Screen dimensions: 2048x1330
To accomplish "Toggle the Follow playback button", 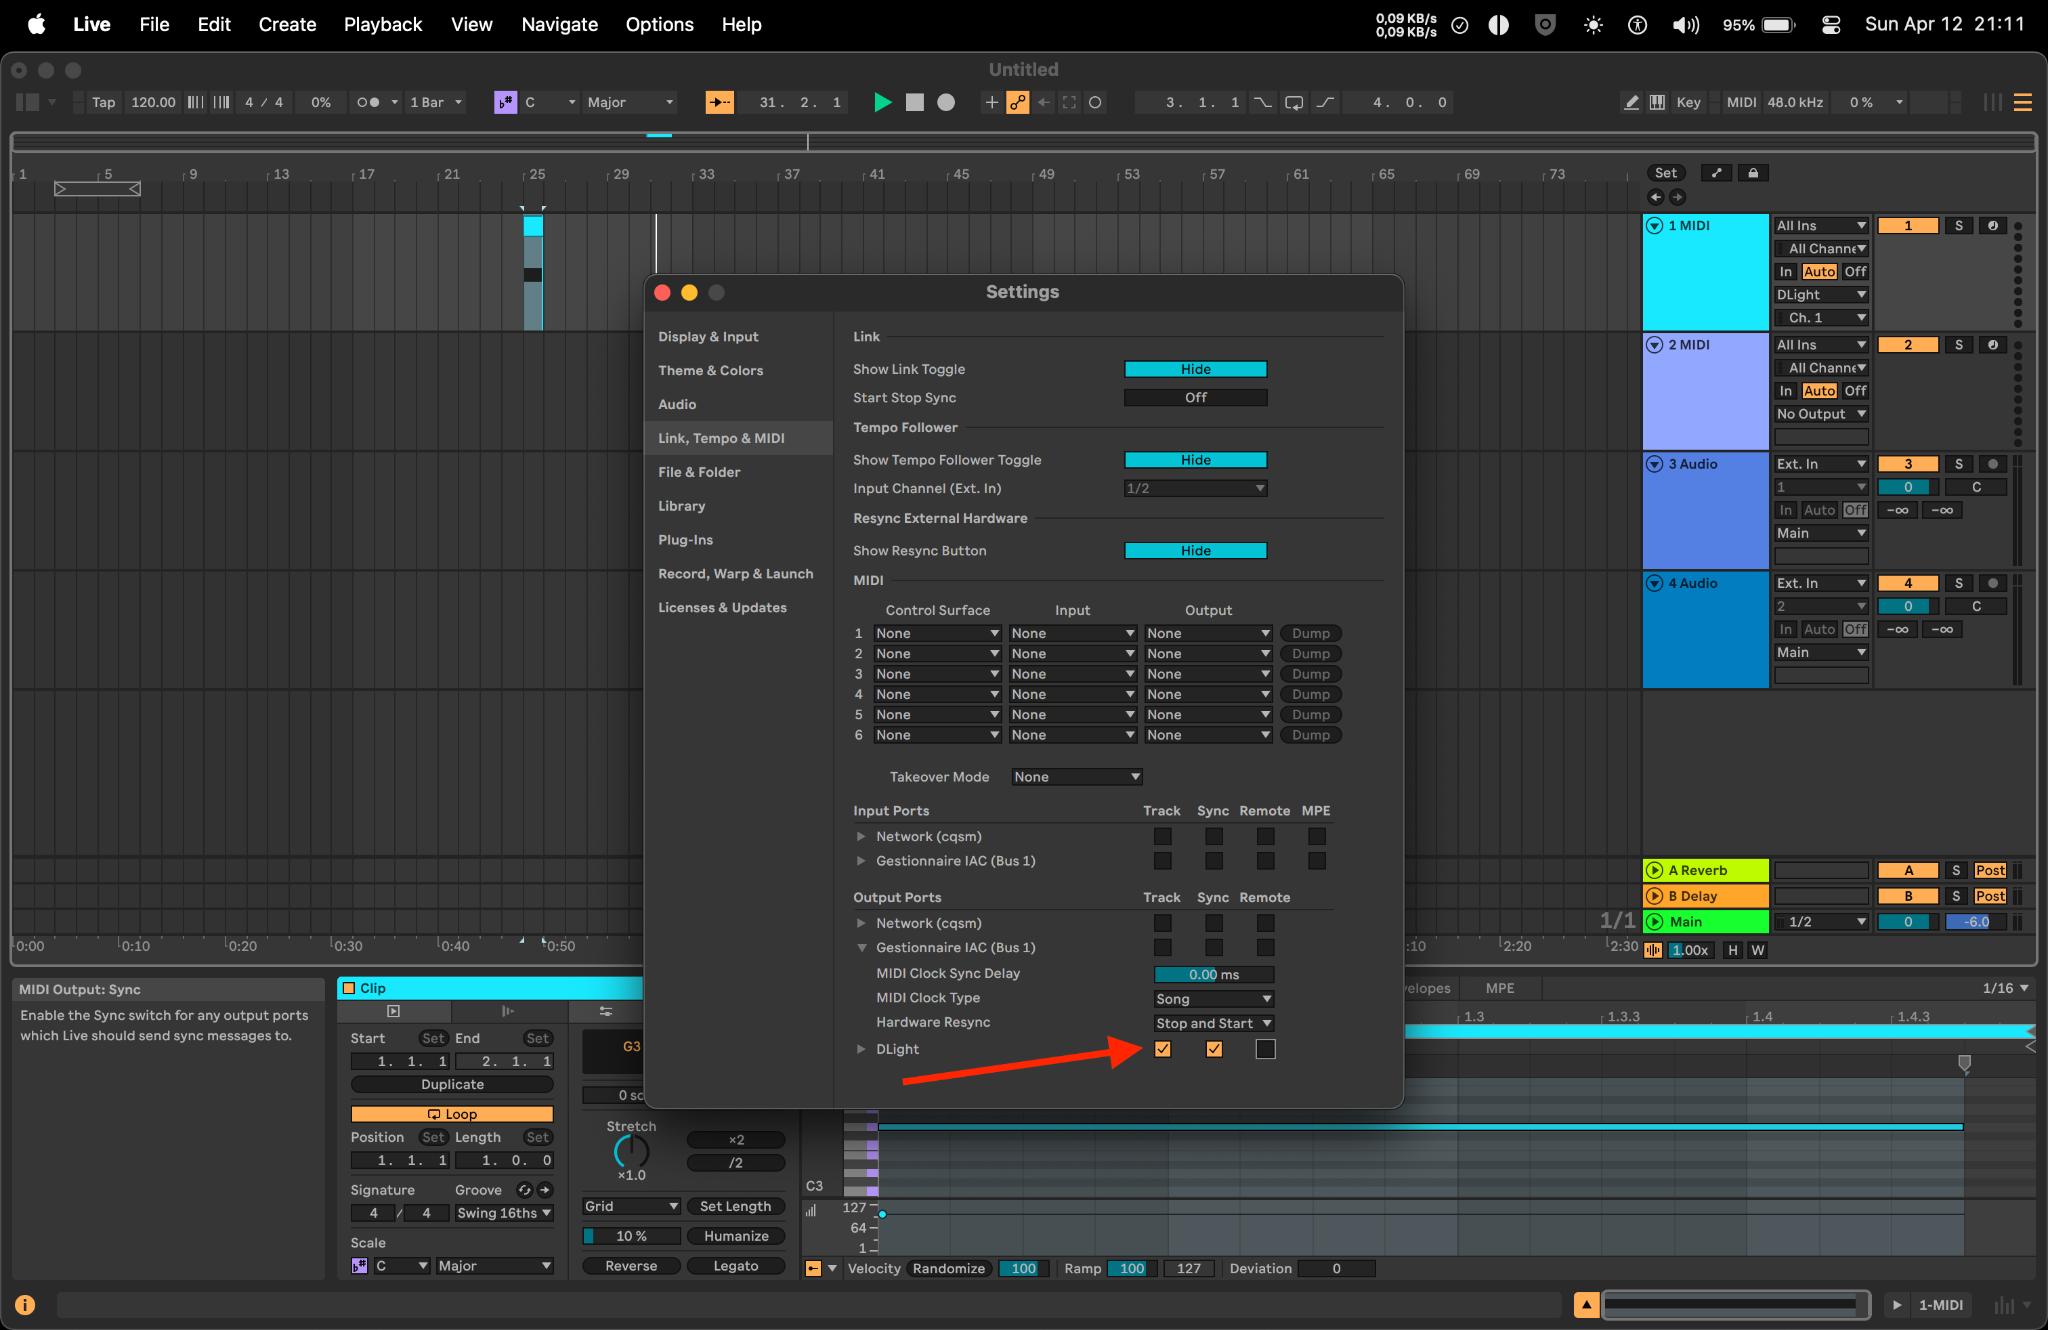I will [x=719, y=103].
